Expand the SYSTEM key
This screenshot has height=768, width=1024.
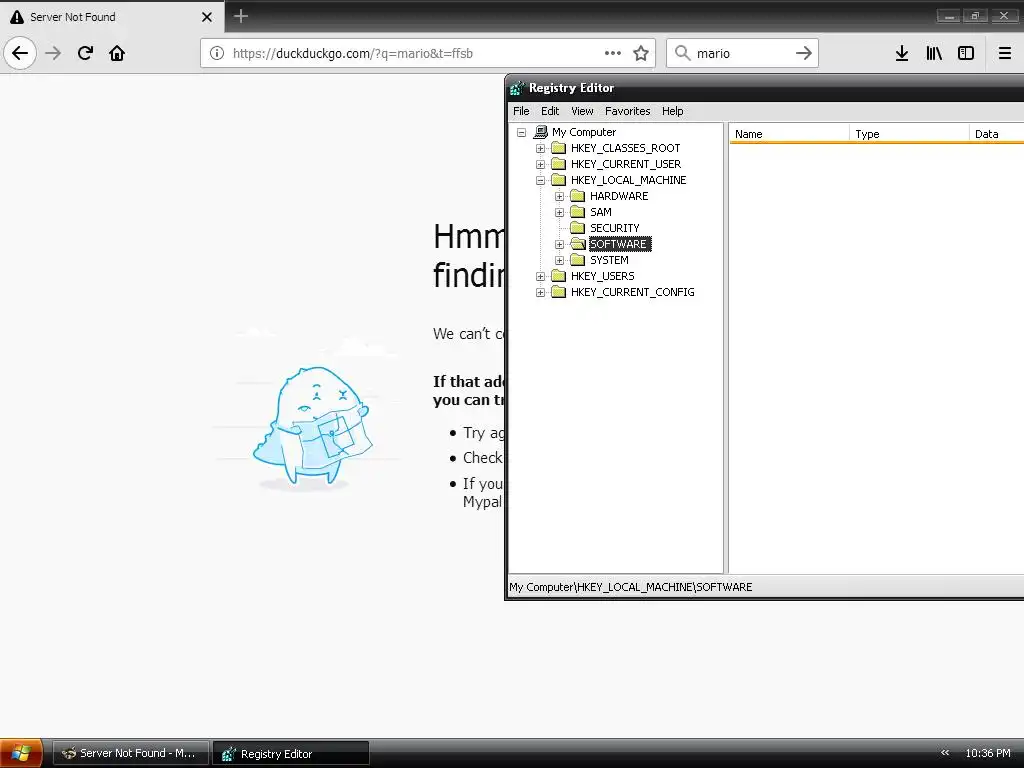(x=559, y=261)
